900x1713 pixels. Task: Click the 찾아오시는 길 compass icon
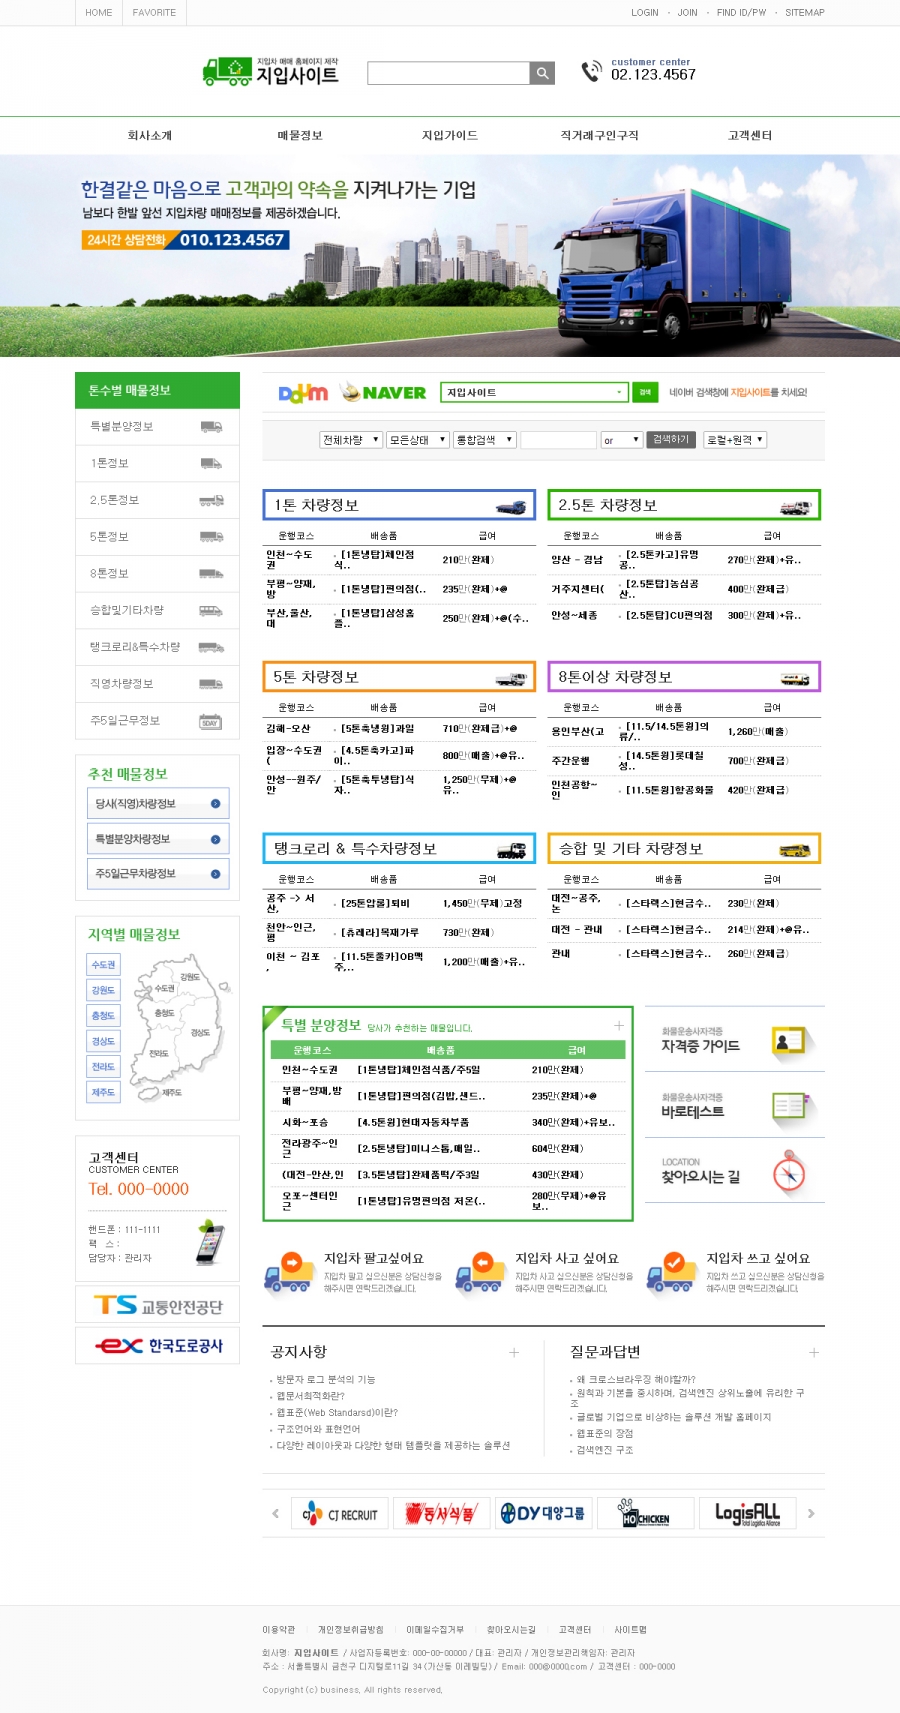click(x=789, y=1172)
